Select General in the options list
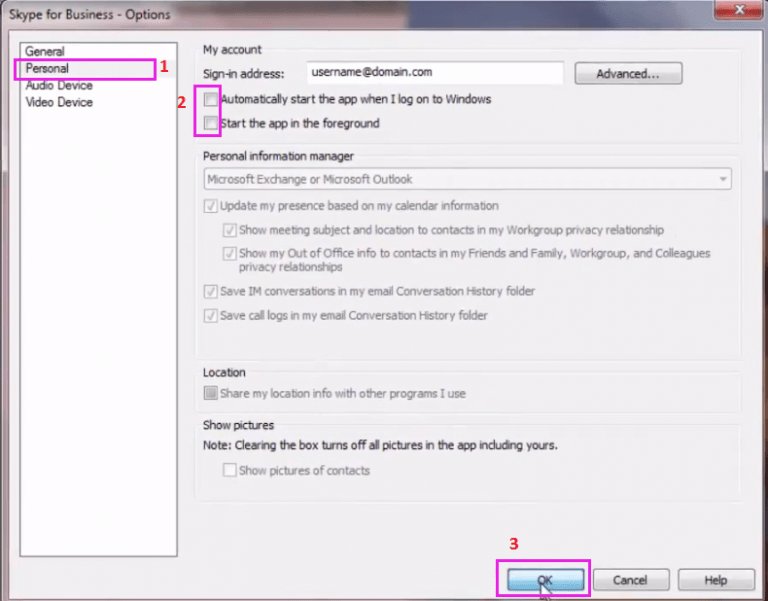 tap(45, 51)
